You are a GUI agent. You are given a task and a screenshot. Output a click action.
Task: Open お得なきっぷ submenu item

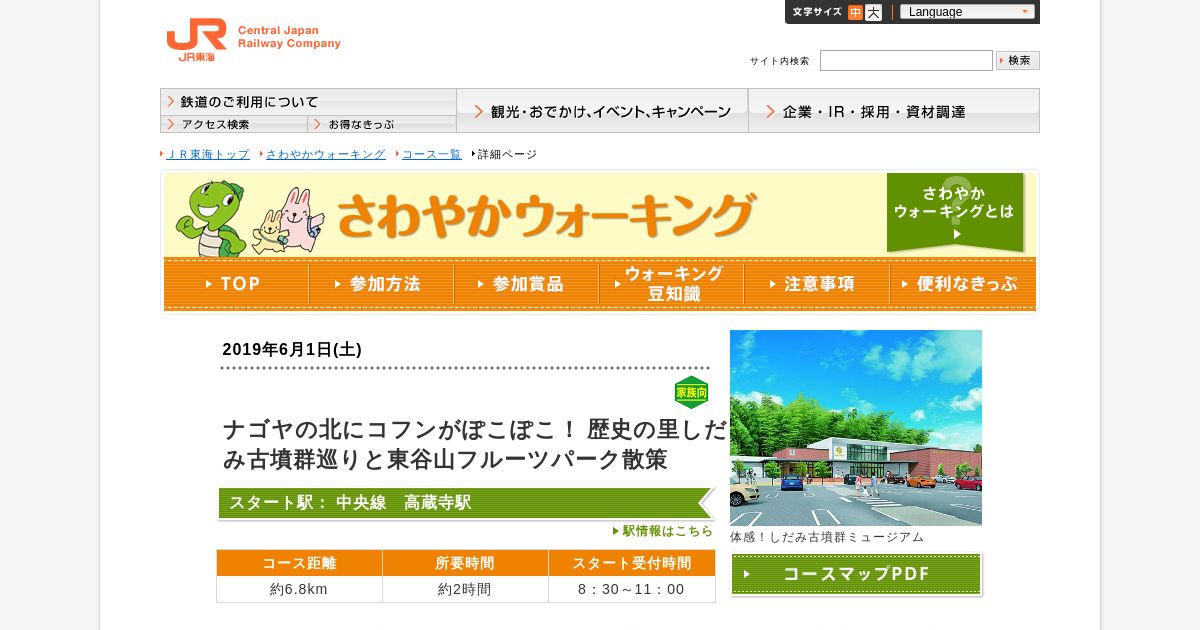(x=382, y=124)
